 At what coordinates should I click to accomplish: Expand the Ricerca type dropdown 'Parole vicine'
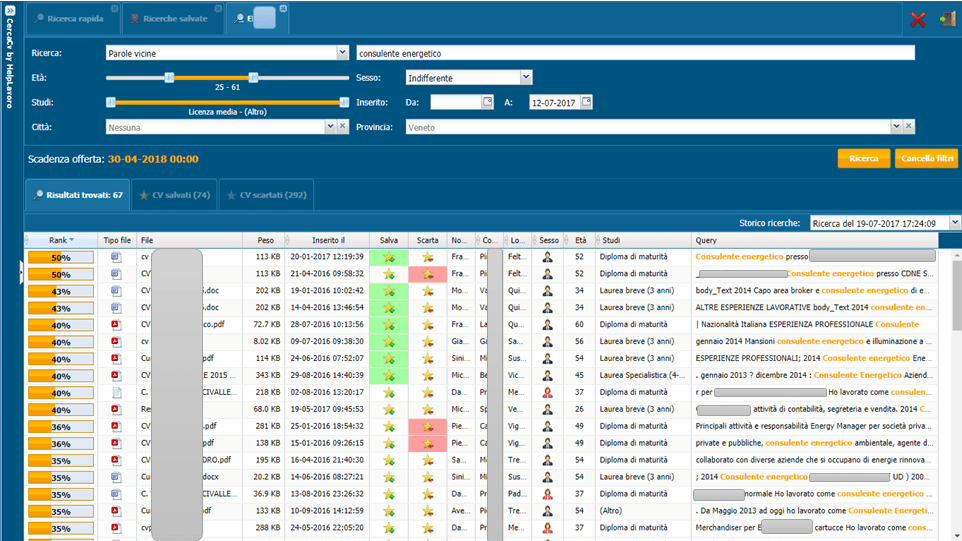[x=342, y=53]
